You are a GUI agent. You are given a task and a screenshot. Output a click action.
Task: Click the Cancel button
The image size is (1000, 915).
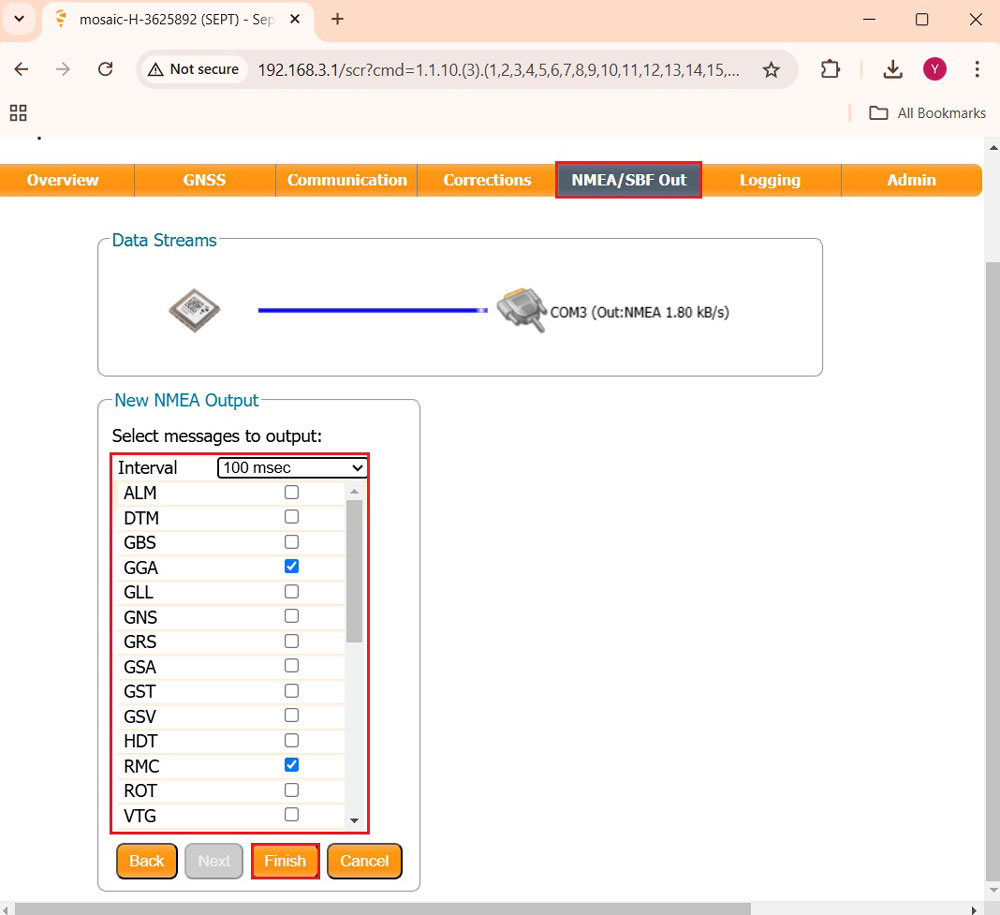(364, 861)
